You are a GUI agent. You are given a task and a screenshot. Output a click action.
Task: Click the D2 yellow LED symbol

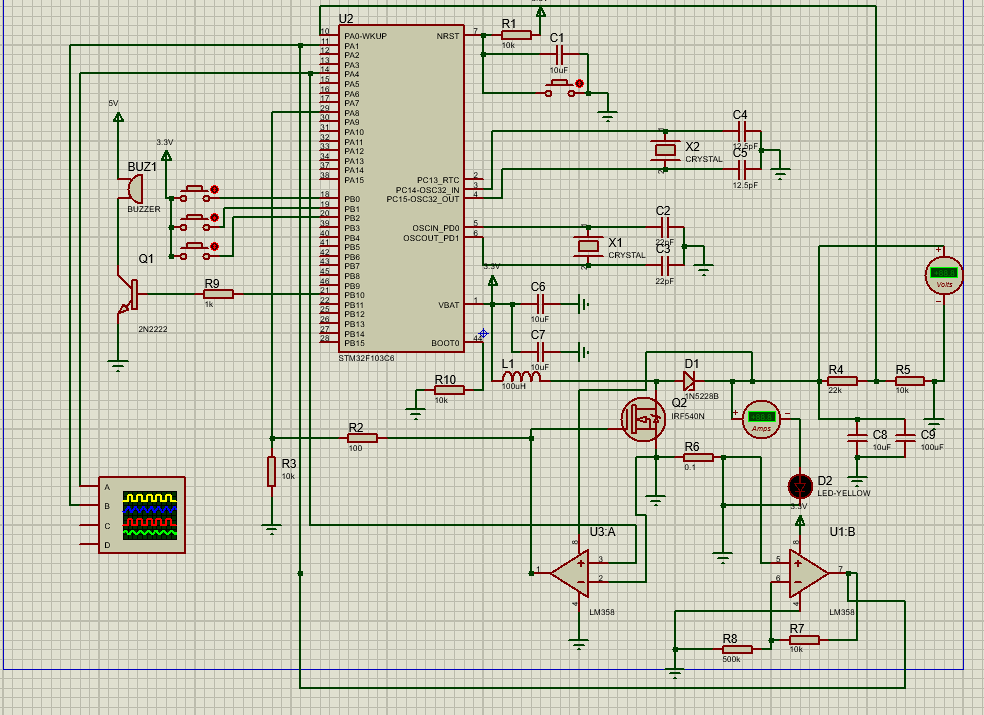800,487
